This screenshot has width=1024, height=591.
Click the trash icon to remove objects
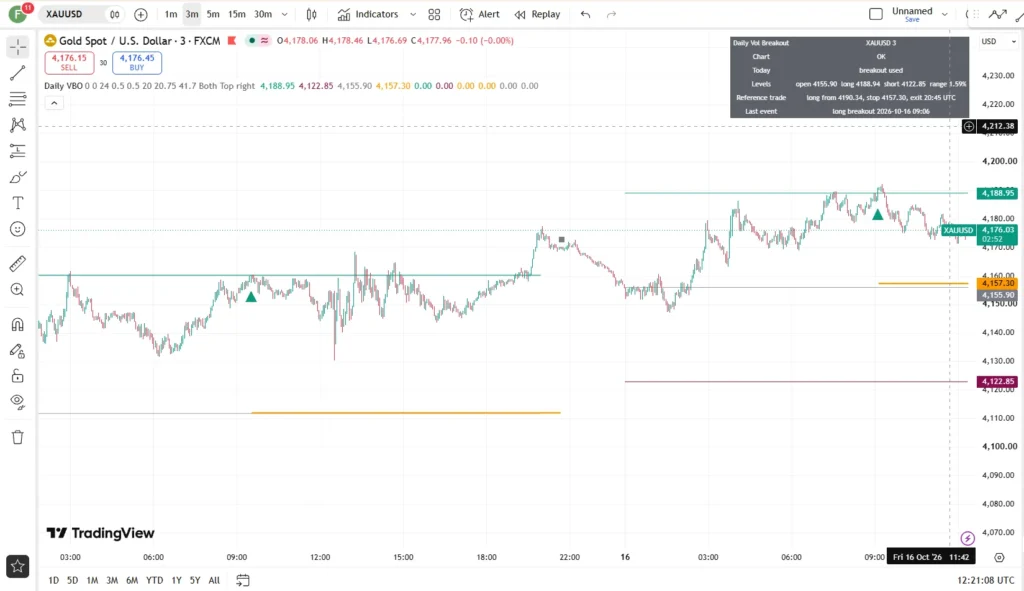18,437
